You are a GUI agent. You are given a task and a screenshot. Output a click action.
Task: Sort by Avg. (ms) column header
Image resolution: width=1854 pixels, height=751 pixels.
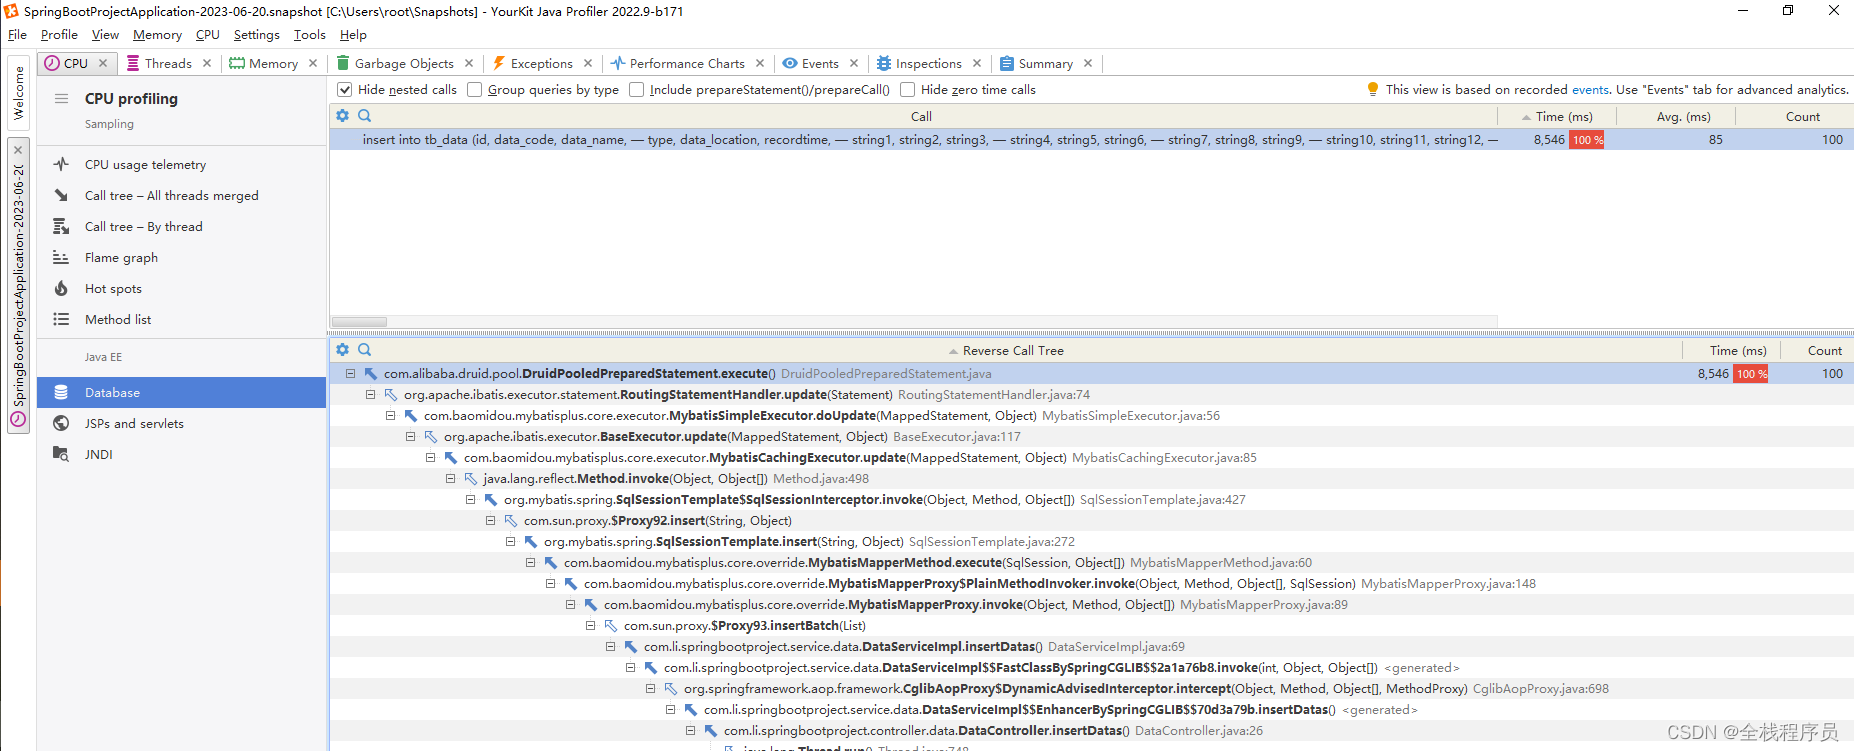pos(1675,116)
